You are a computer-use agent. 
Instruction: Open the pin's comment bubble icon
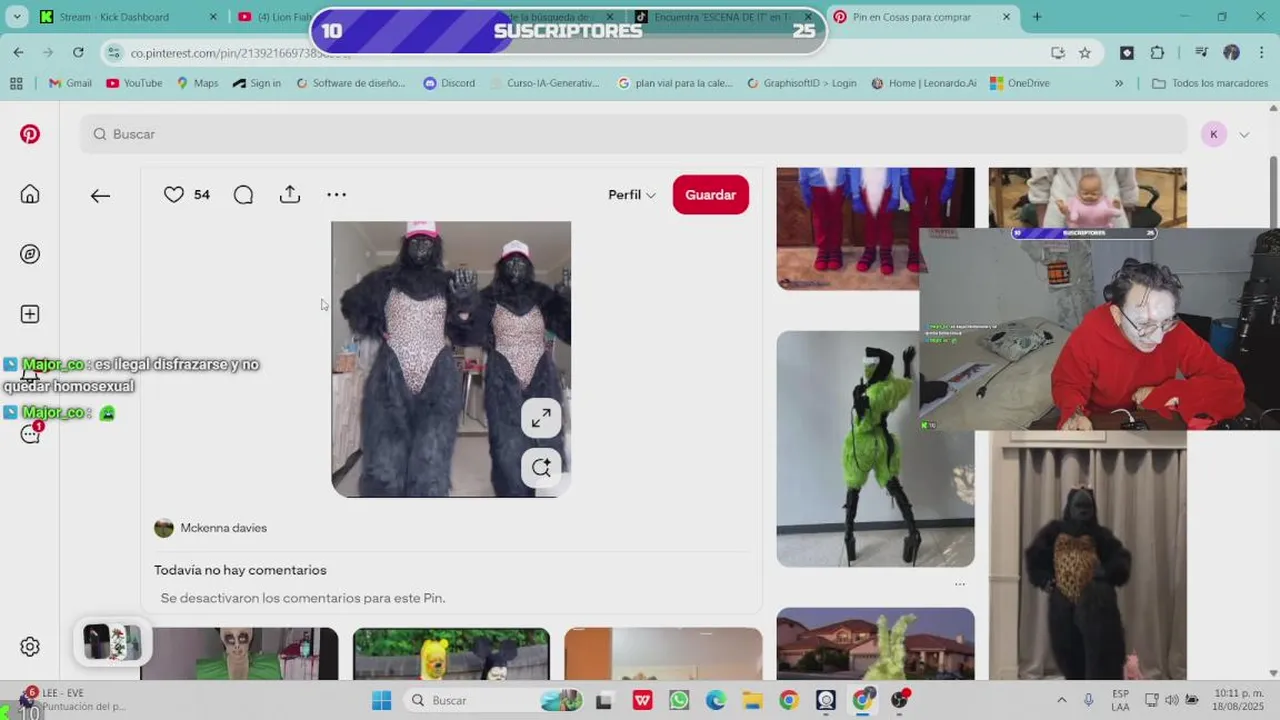[243, 195]
